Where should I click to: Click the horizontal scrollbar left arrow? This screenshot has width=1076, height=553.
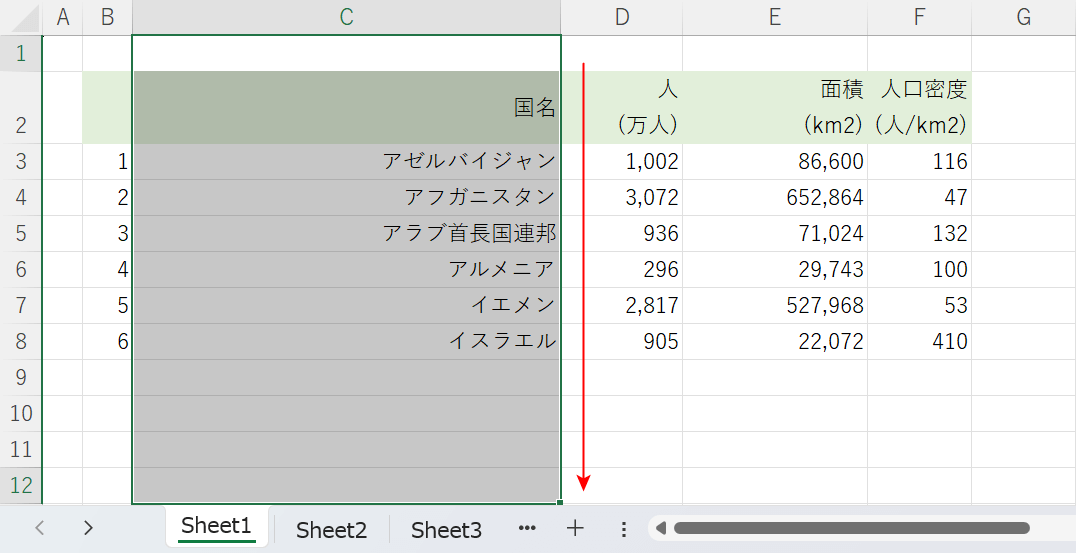(661, 528)
